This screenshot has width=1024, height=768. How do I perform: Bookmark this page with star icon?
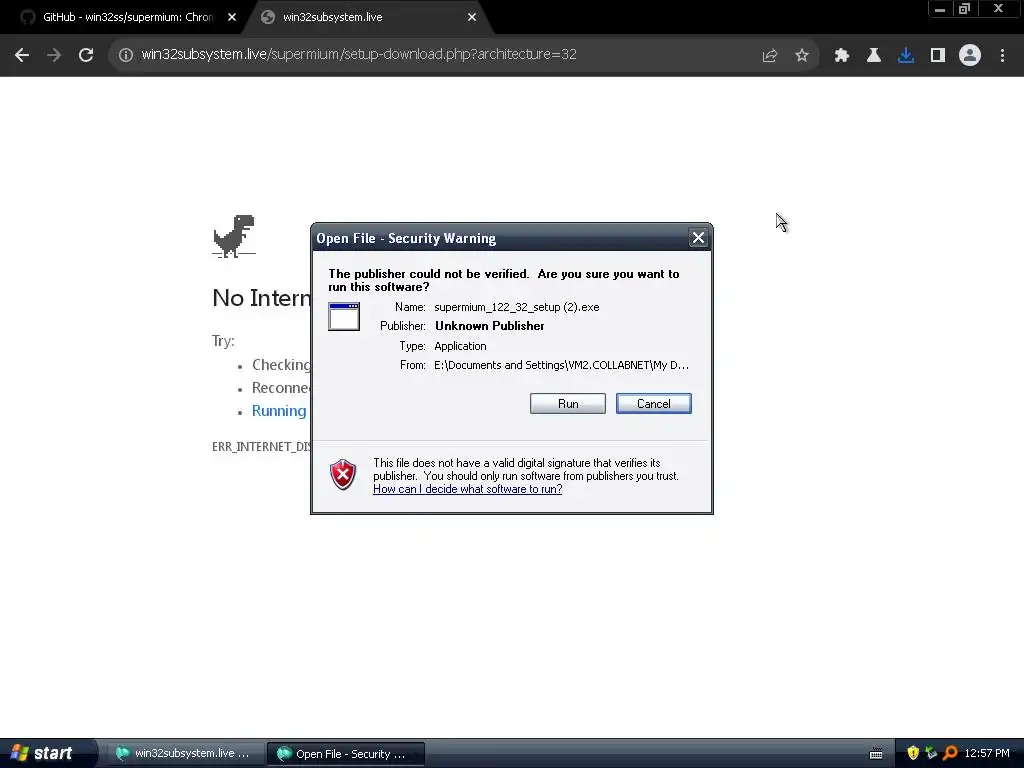tap(802, 56)
